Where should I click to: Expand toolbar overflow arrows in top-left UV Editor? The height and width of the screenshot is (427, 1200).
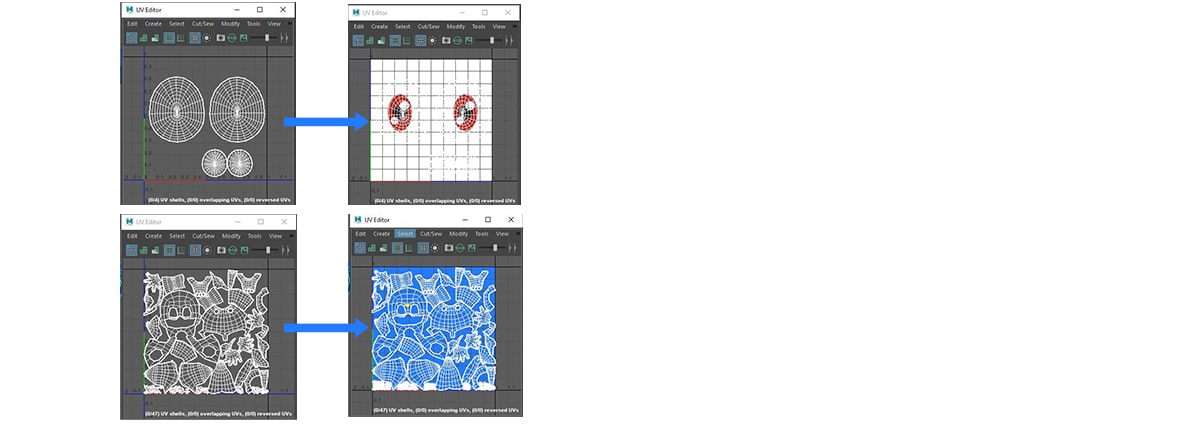click(x=284, y=38)
